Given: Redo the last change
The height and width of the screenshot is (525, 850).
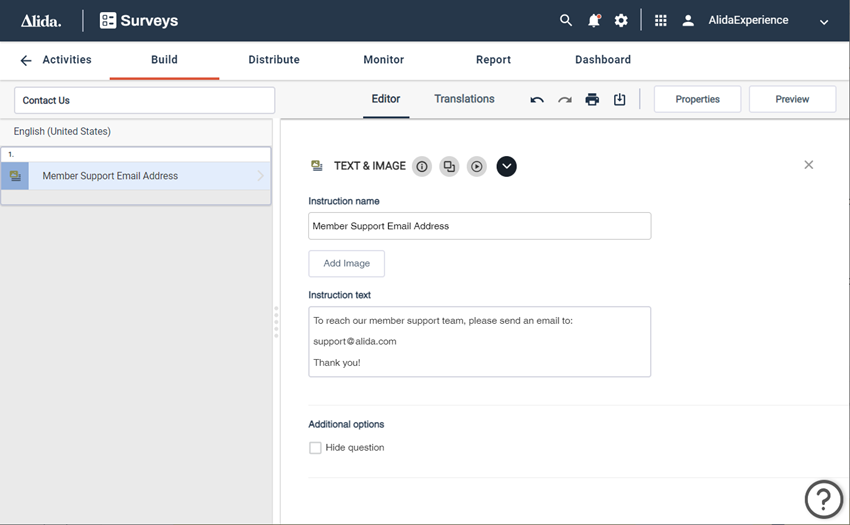Looking at the screenshot, I should click(x=565, y=100).
